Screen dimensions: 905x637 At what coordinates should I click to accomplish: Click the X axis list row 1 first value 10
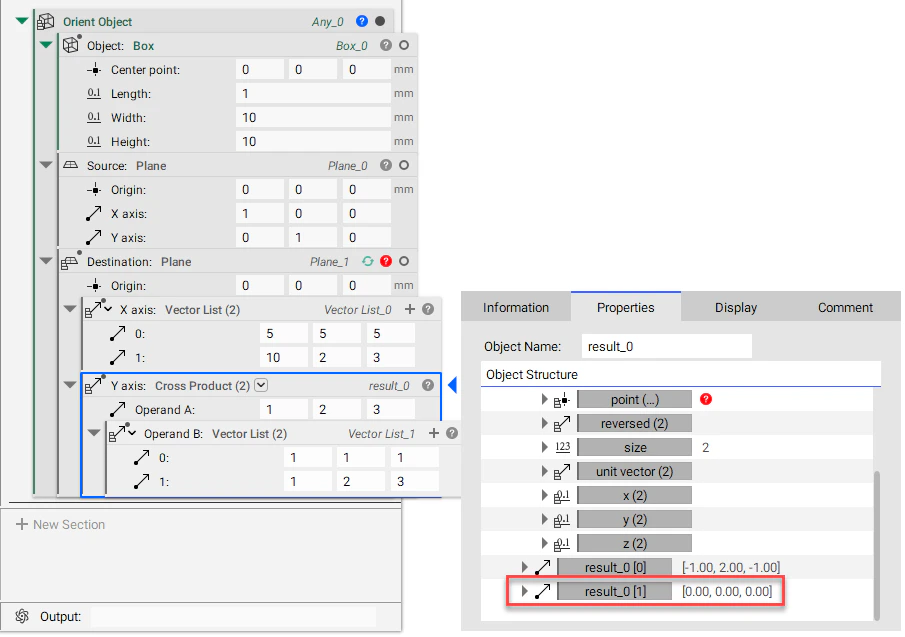click(x=283, y=357)
